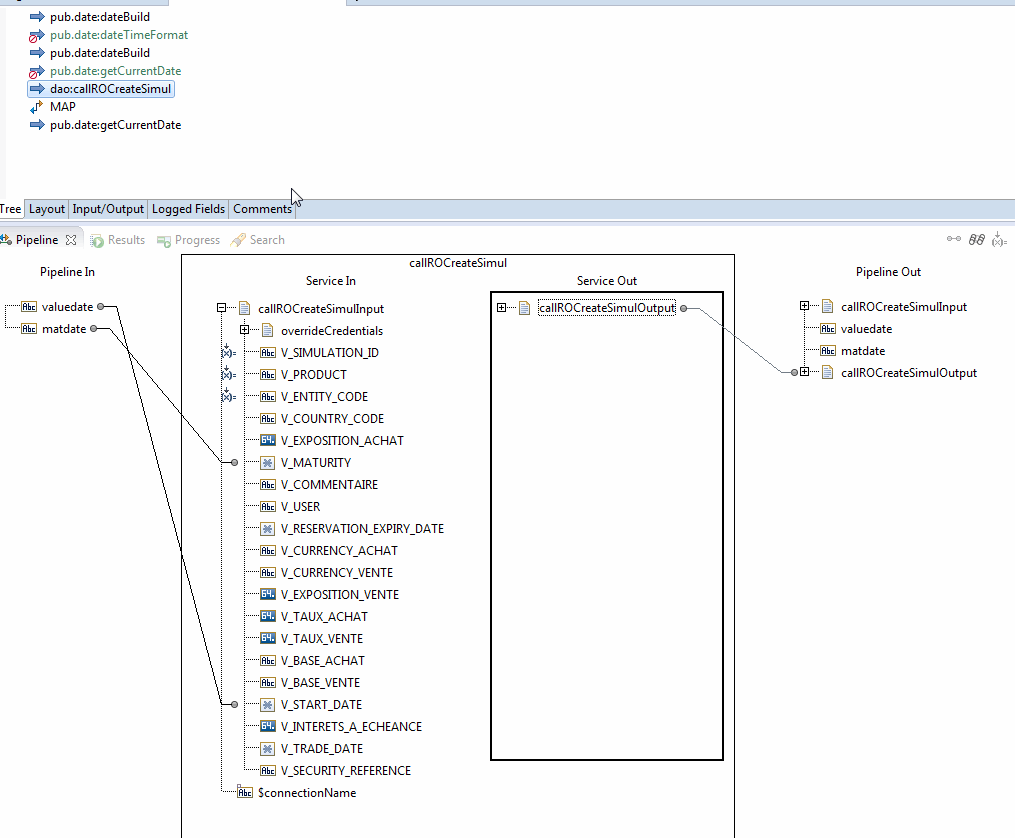Click the set-value marker beside V_ENTITY_CODE
The height and width of the screenshot is (838, 1015).
tap(229, 395)
